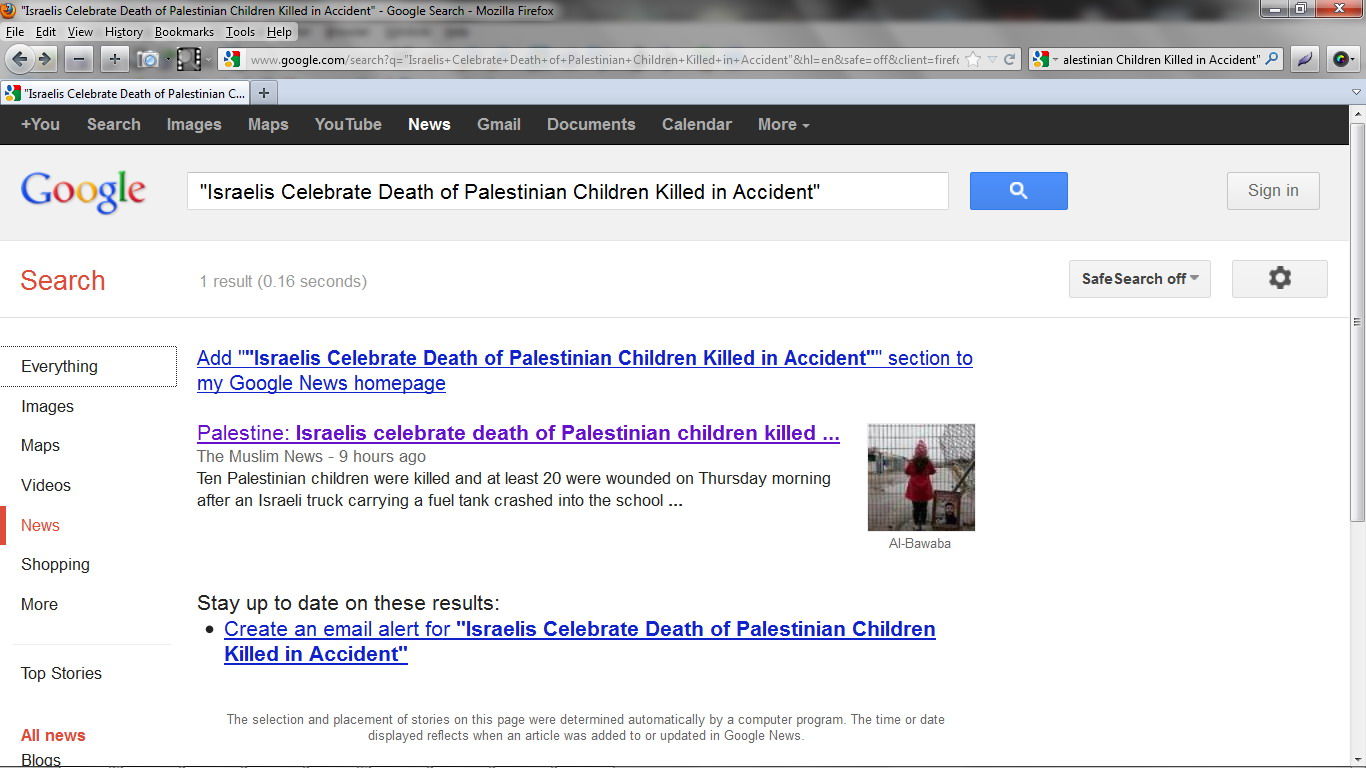Reload the page with the refresh icon

point(1010,59)
